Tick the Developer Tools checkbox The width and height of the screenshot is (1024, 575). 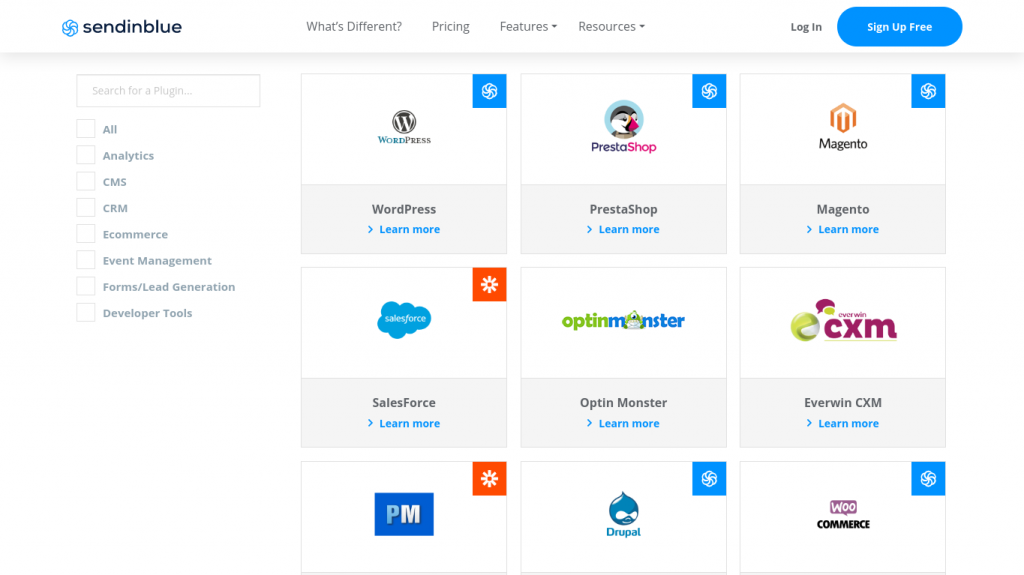(x=86, y=312)
